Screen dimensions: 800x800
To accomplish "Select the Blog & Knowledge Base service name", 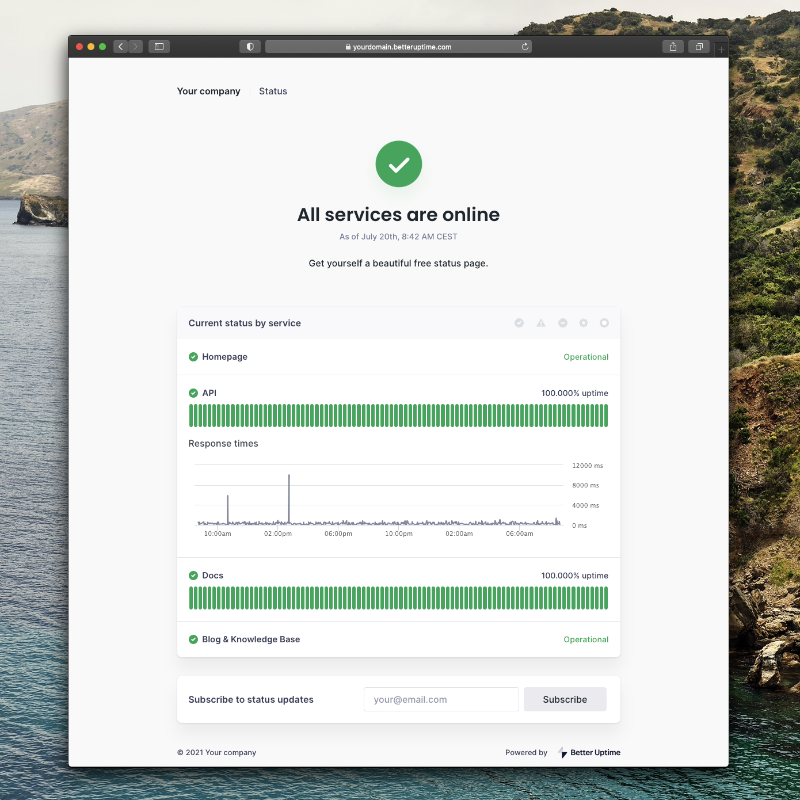I will [251, 639].
